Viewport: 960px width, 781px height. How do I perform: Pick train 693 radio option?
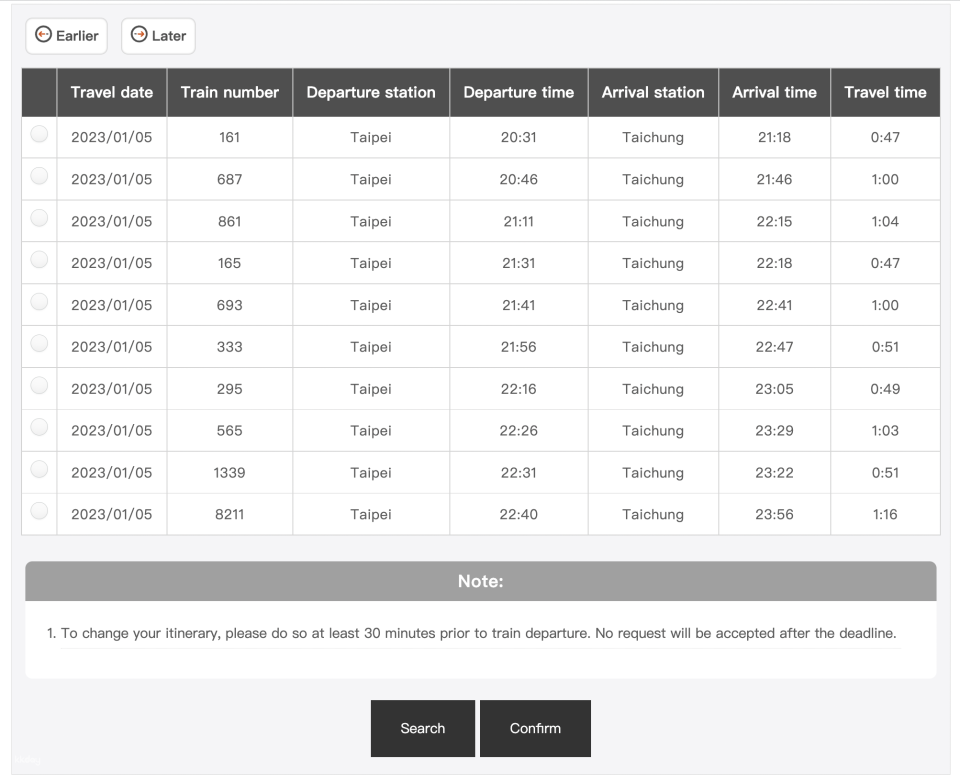pyautogui.click(x=39, y=302)
